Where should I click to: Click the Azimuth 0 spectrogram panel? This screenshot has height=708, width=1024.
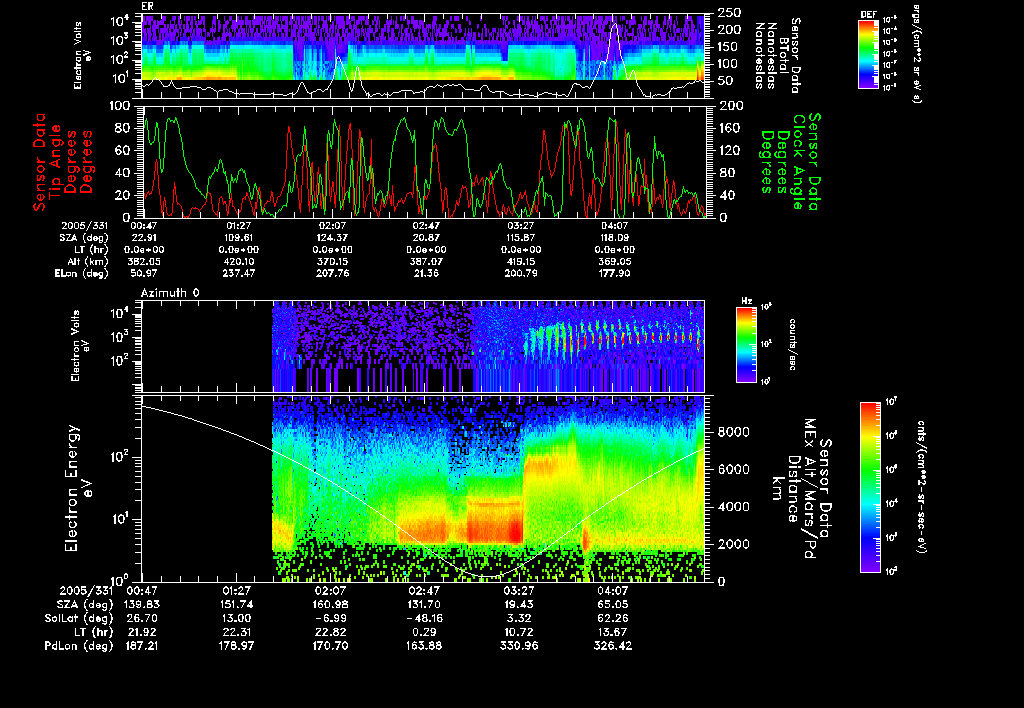point(423,346)
